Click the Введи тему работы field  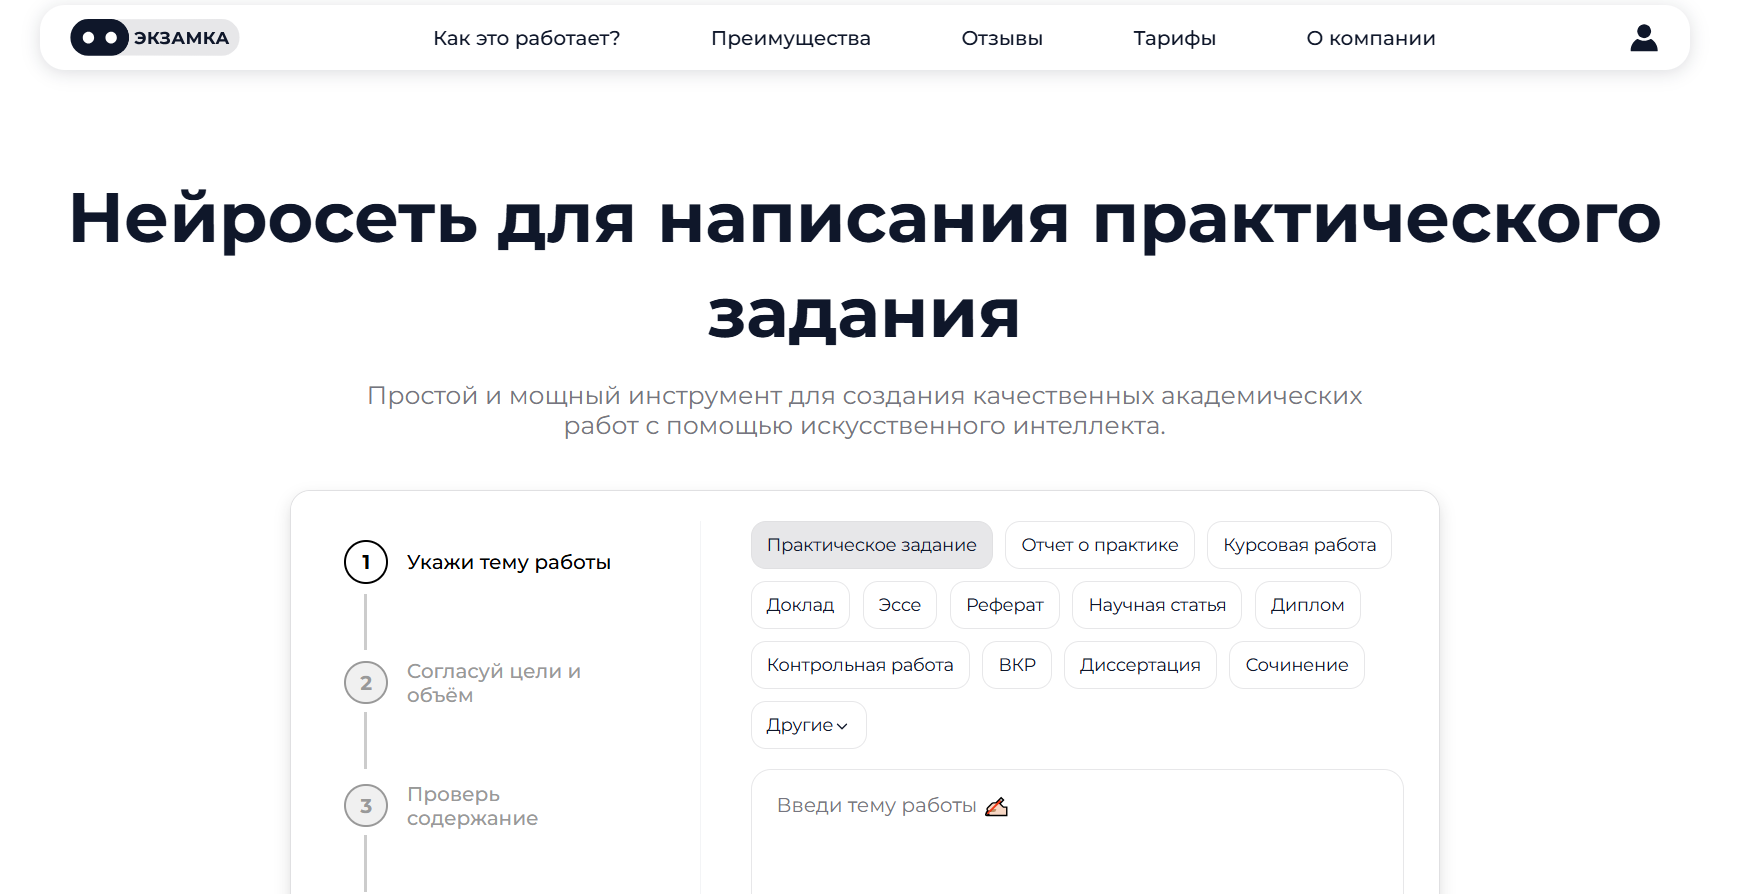click(1076, 830)
